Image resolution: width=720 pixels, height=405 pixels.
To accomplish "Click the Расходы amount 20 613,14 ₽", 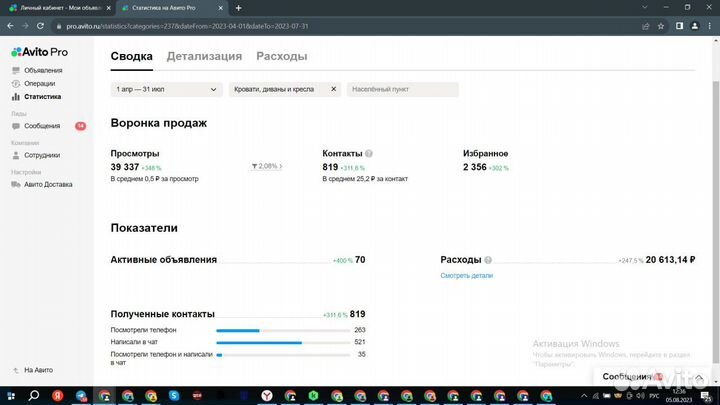I will tap(670, 260).
